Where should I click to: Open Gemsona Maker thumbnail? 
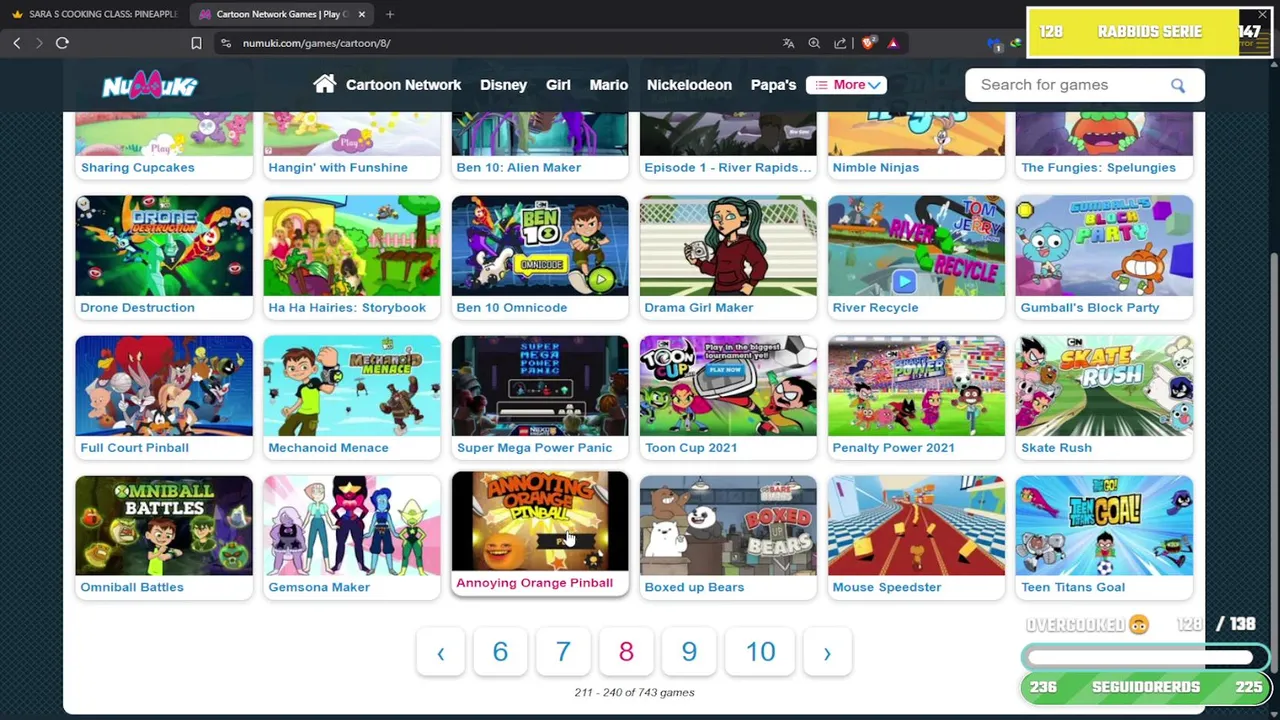352,526
